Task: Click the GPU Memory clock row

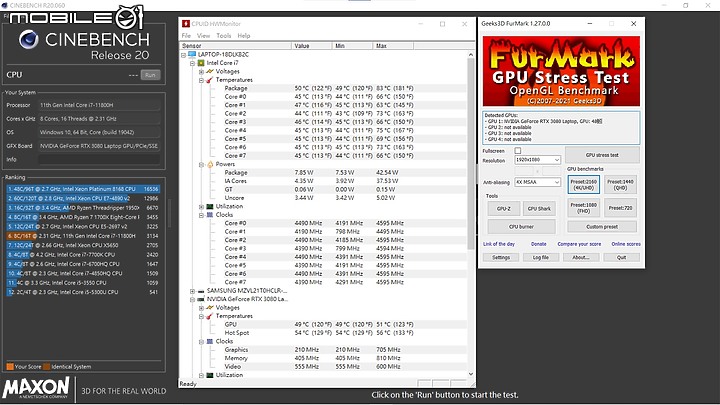Action: pyautogui.click(x=324, y=358)
